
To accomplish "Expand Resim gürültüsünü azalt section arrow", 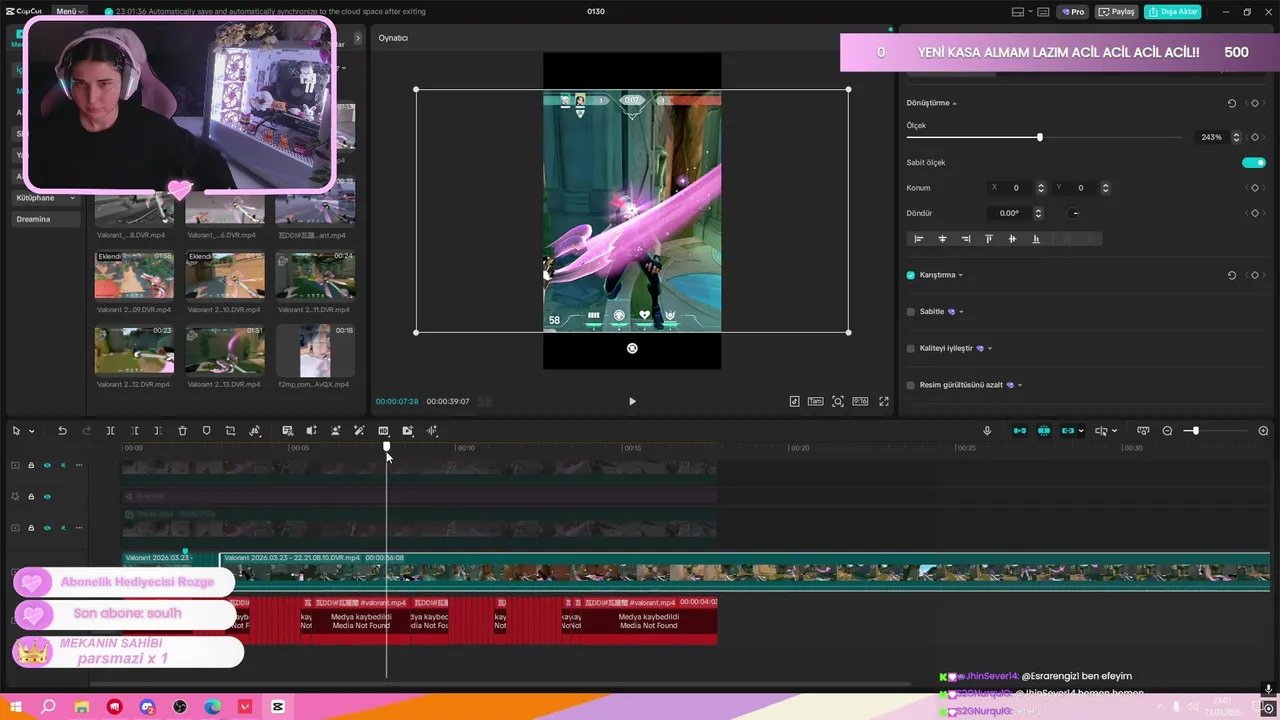I will click(1020, 385).
